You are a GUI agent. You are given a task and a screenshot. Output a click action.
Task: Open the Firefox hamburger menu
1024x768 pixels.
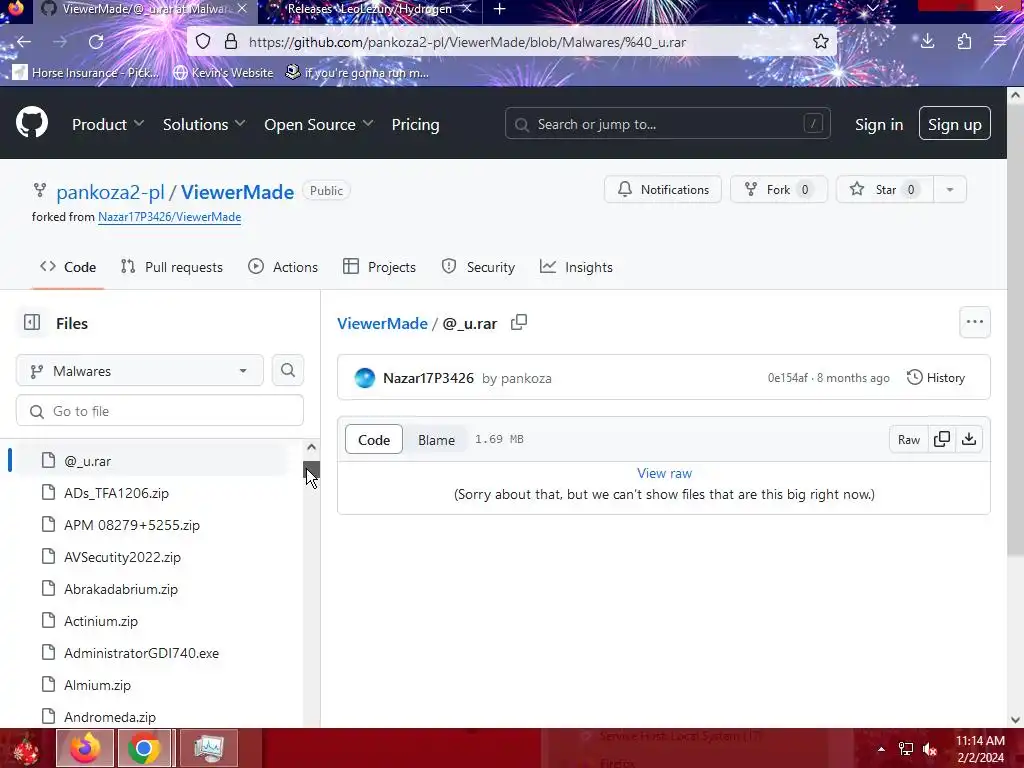(999, 42)
